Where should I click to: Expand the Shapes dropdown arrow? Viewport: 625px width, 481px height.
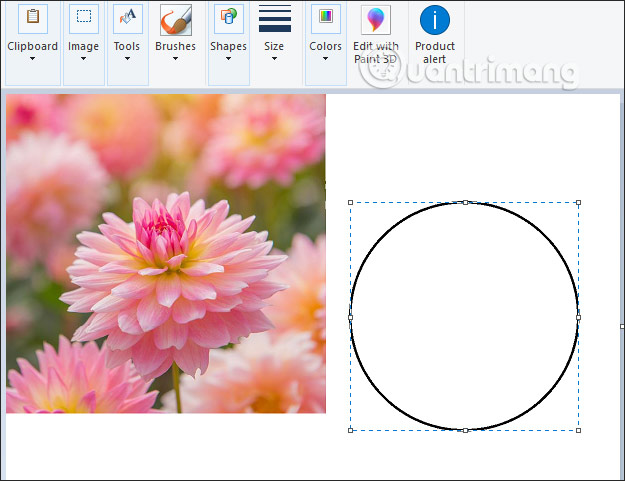228,59
